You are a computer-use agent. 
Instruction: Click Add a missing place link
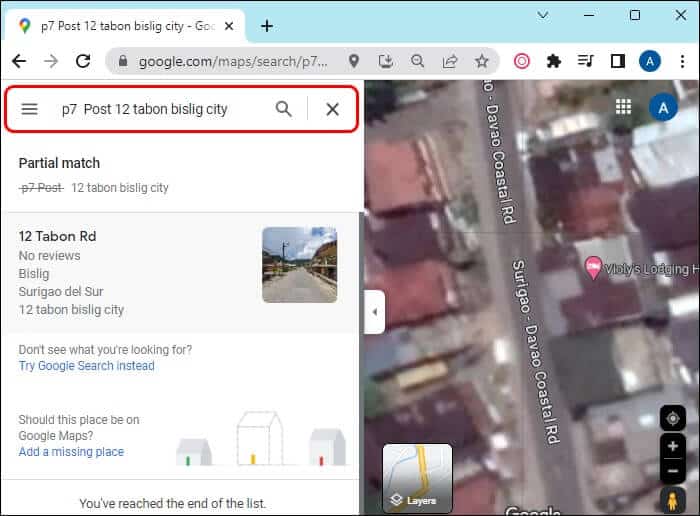71,452
